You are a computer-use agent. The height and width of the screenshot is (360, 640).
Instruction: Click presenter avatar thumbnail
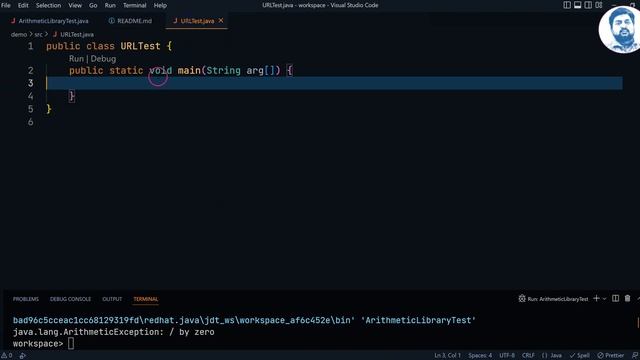619,29
